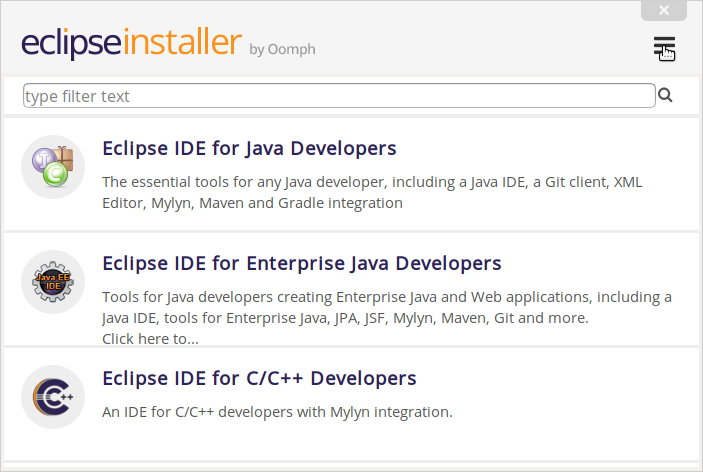Click the magnifier search icon

[665, 96]
